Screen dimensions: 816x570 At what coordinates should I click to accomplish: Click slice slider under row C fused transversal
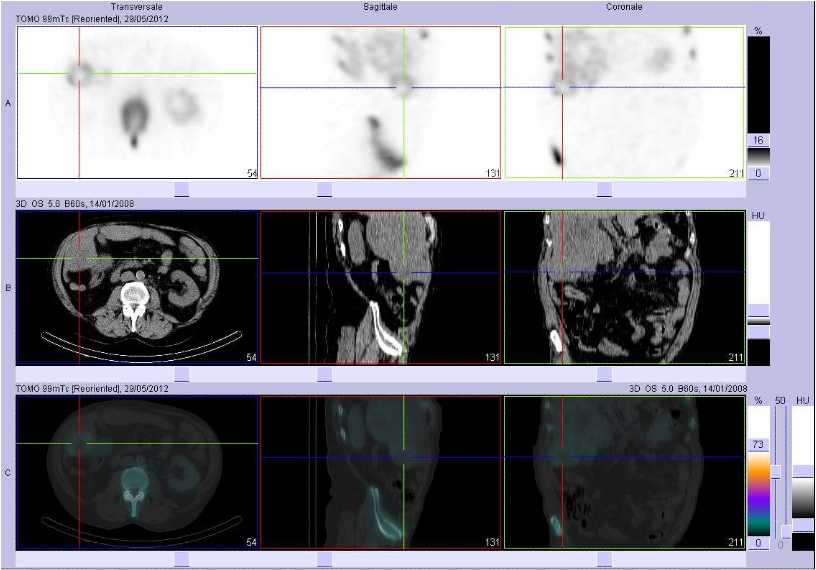click(182, 560)
